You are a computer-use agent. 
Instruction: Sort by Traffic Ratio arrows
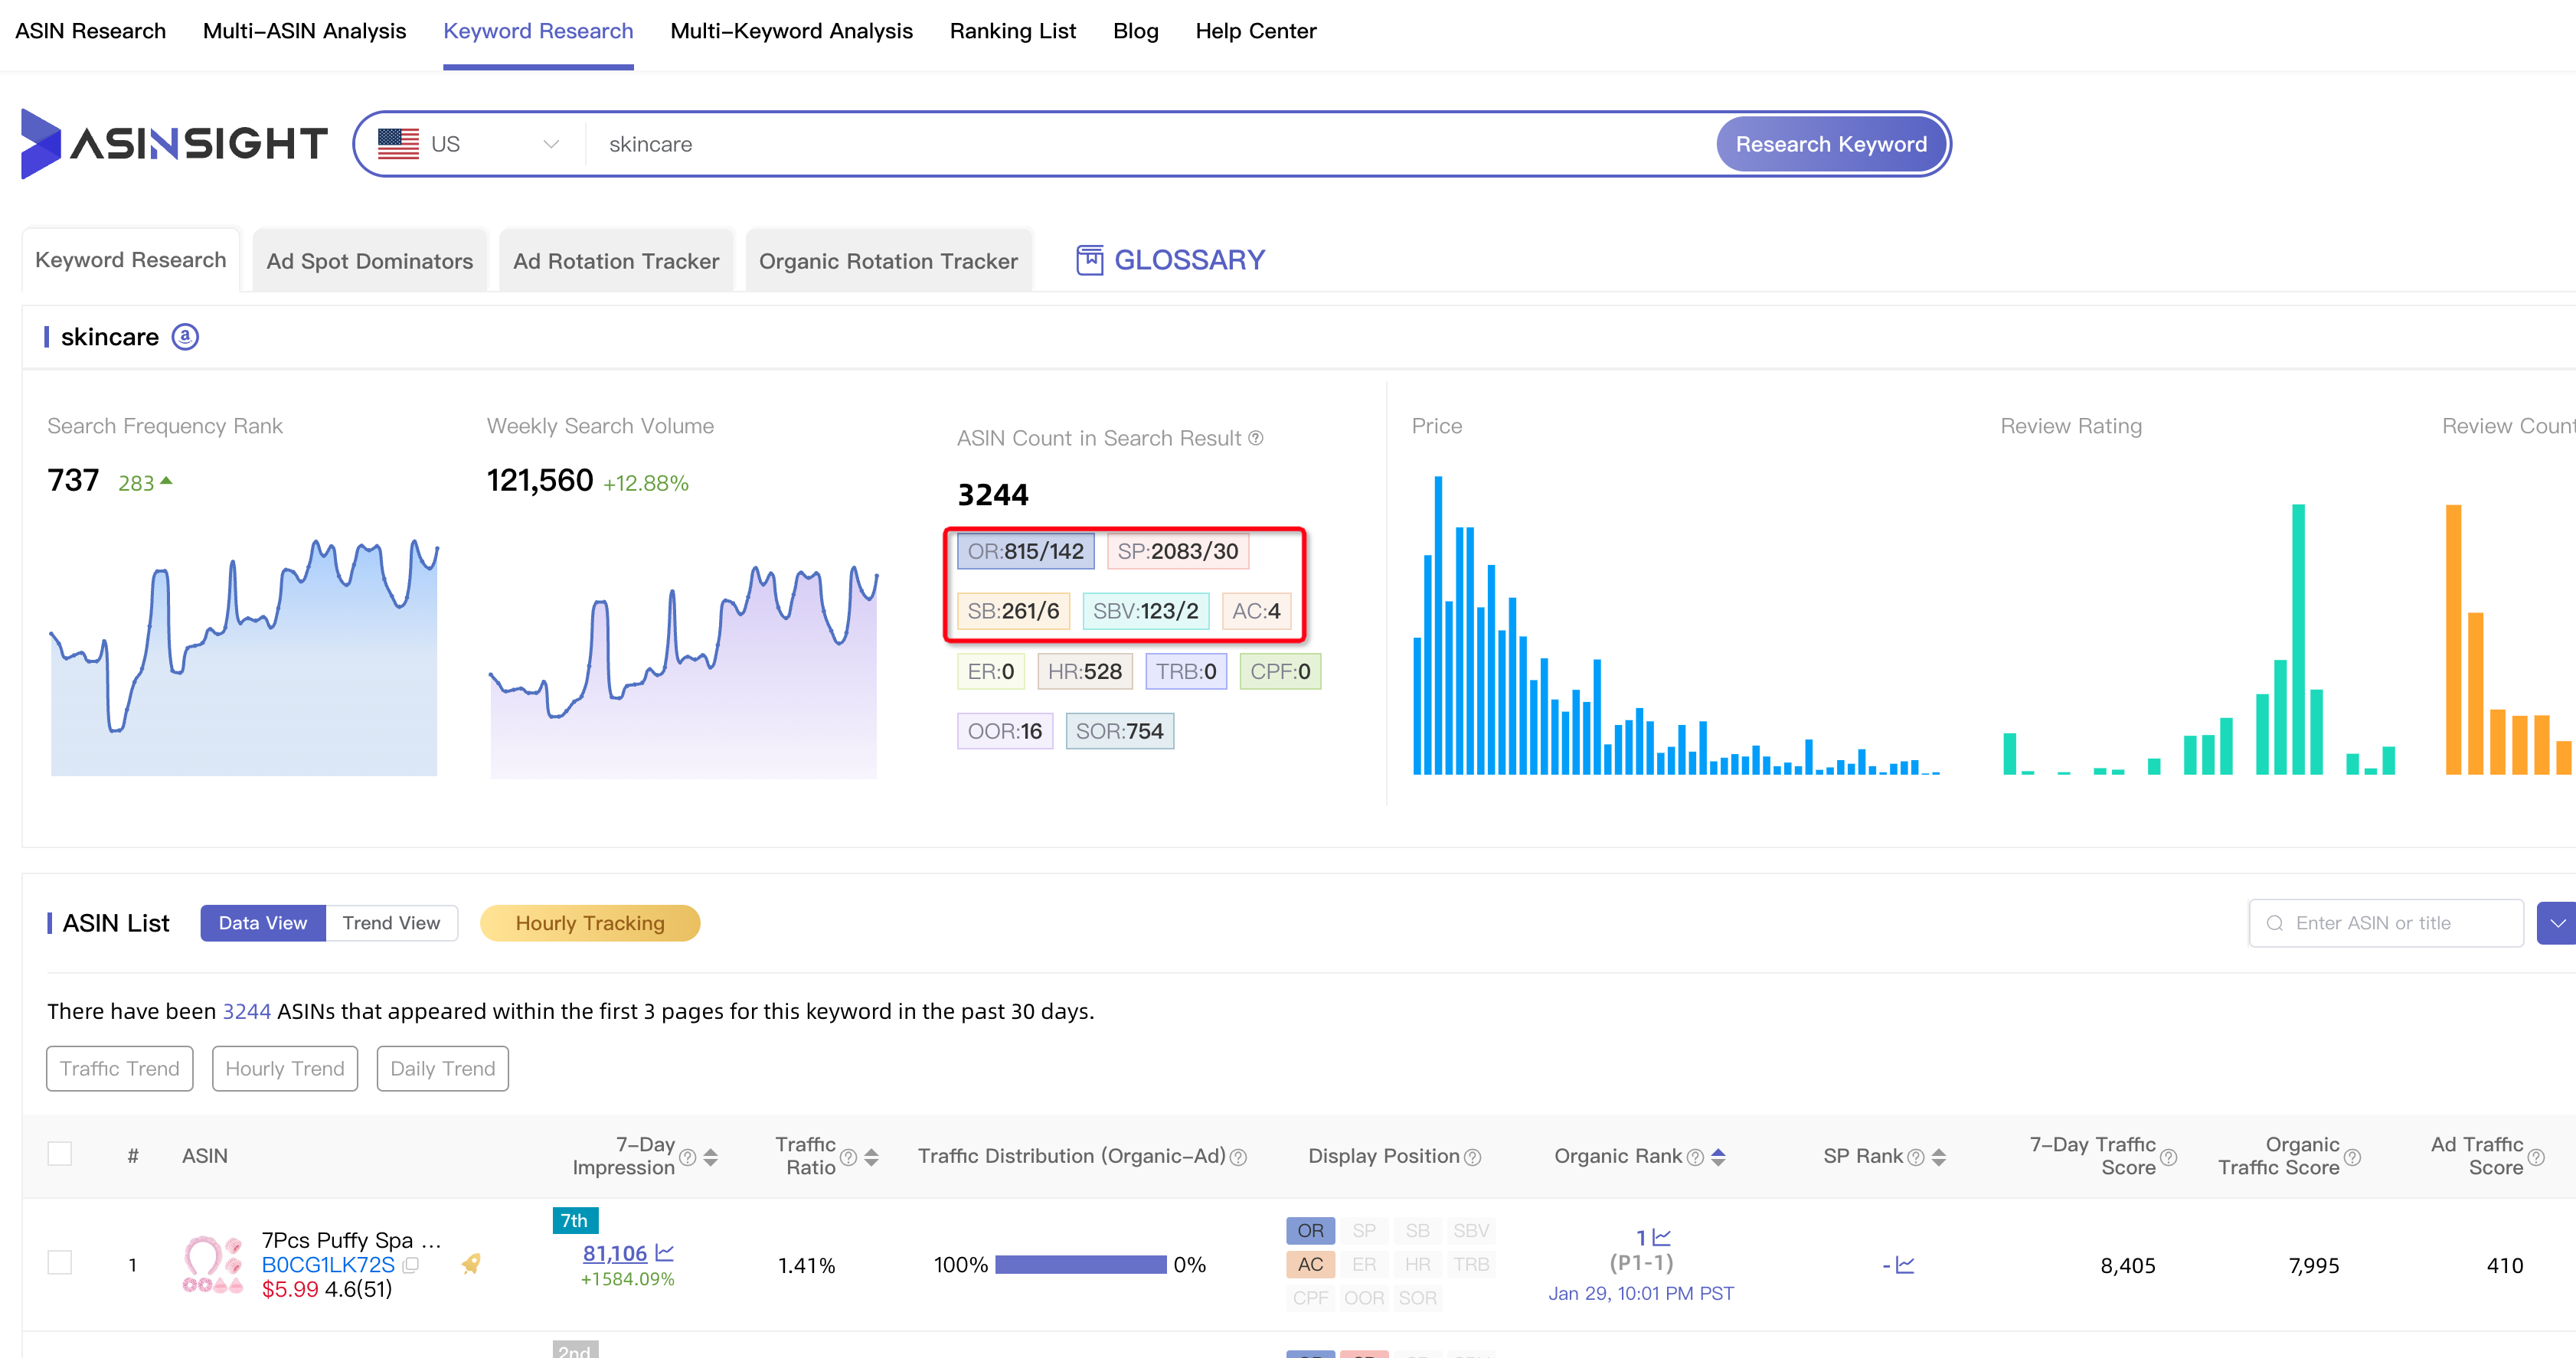click(x=871, y=1157)
